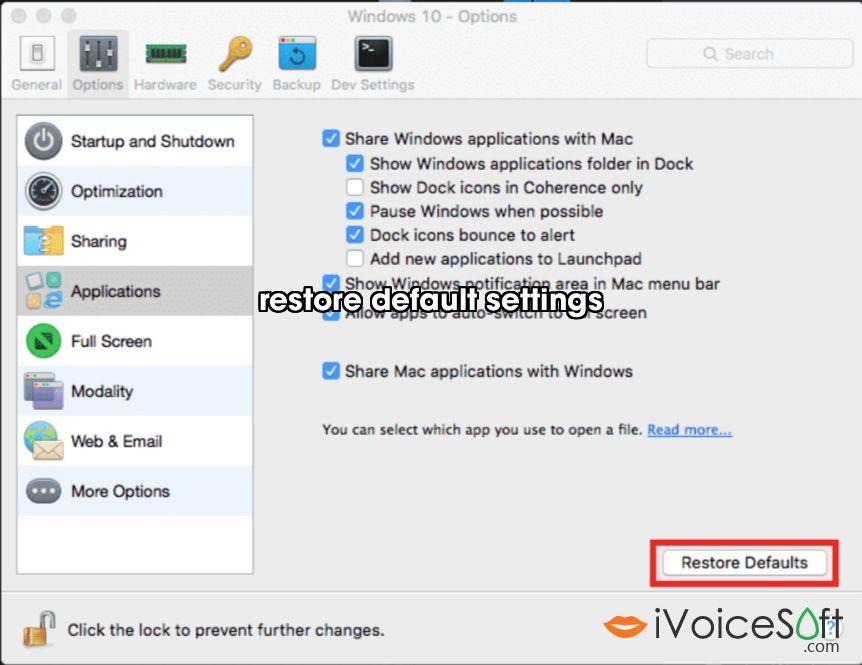Switch to the Security key icon
The width and height of the screenshot is (862, 665).
(x=235, y=63)
